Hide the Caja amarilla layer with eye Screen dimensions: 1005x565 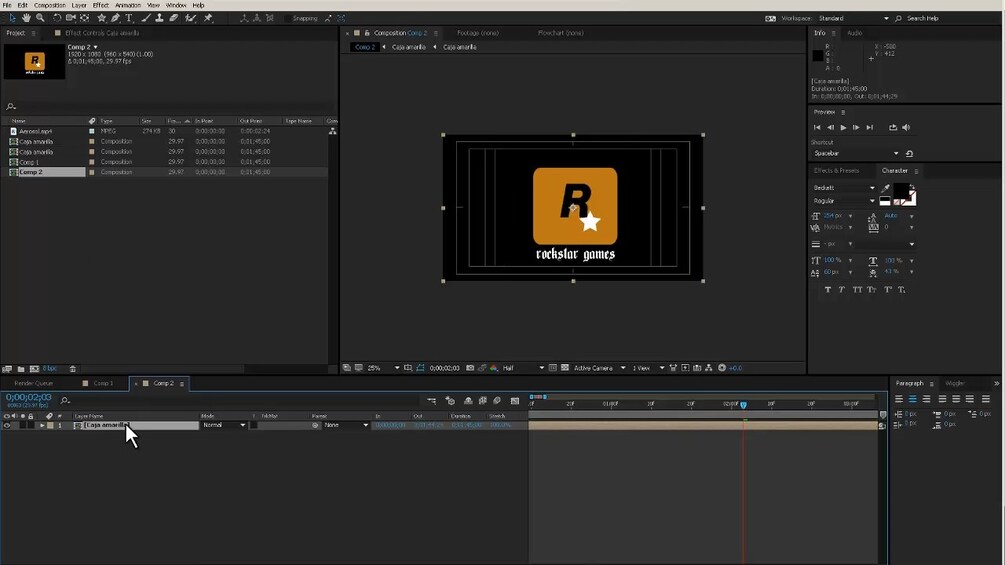tap(6, 425)
